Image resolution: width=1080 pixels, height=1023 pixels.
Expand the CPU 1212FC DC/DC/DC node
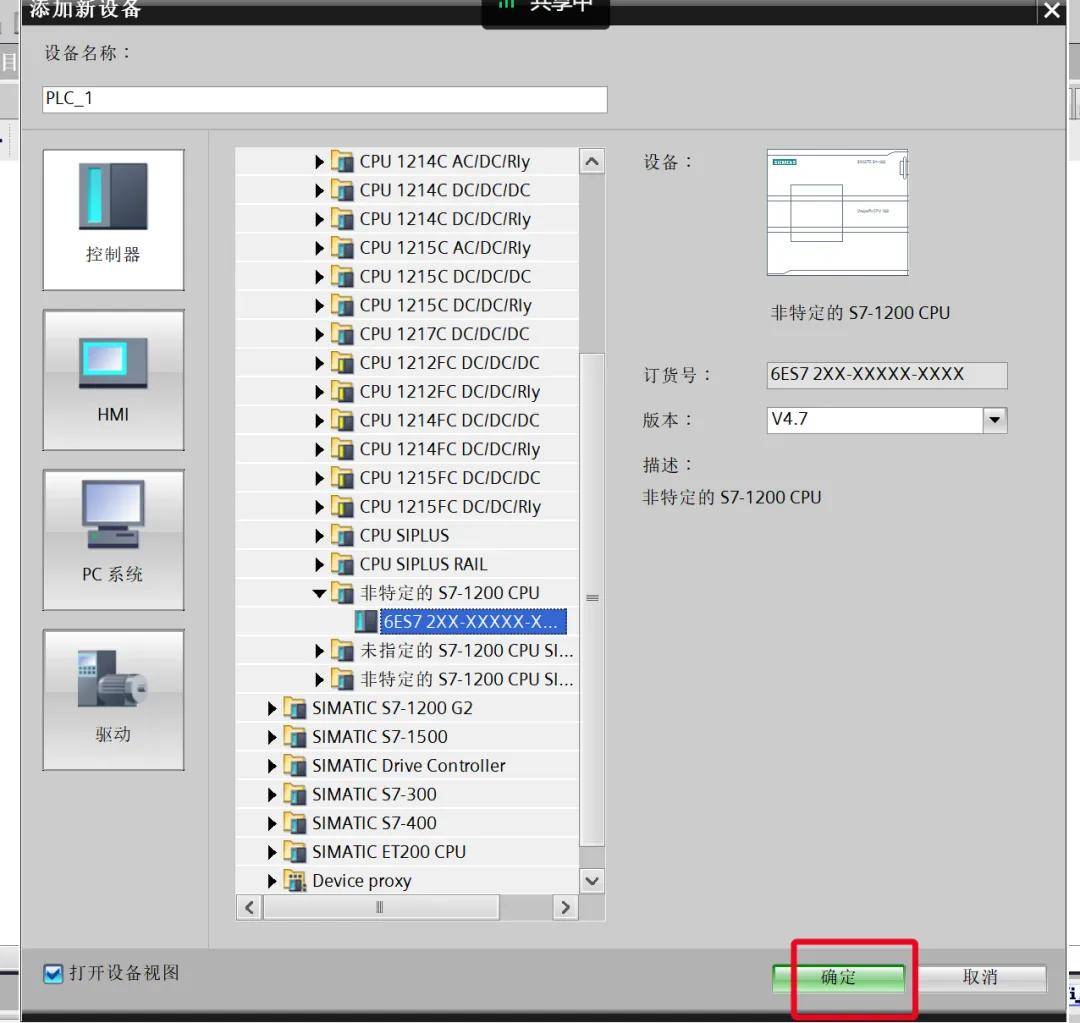pyautogui.click(x=319, y=363)
